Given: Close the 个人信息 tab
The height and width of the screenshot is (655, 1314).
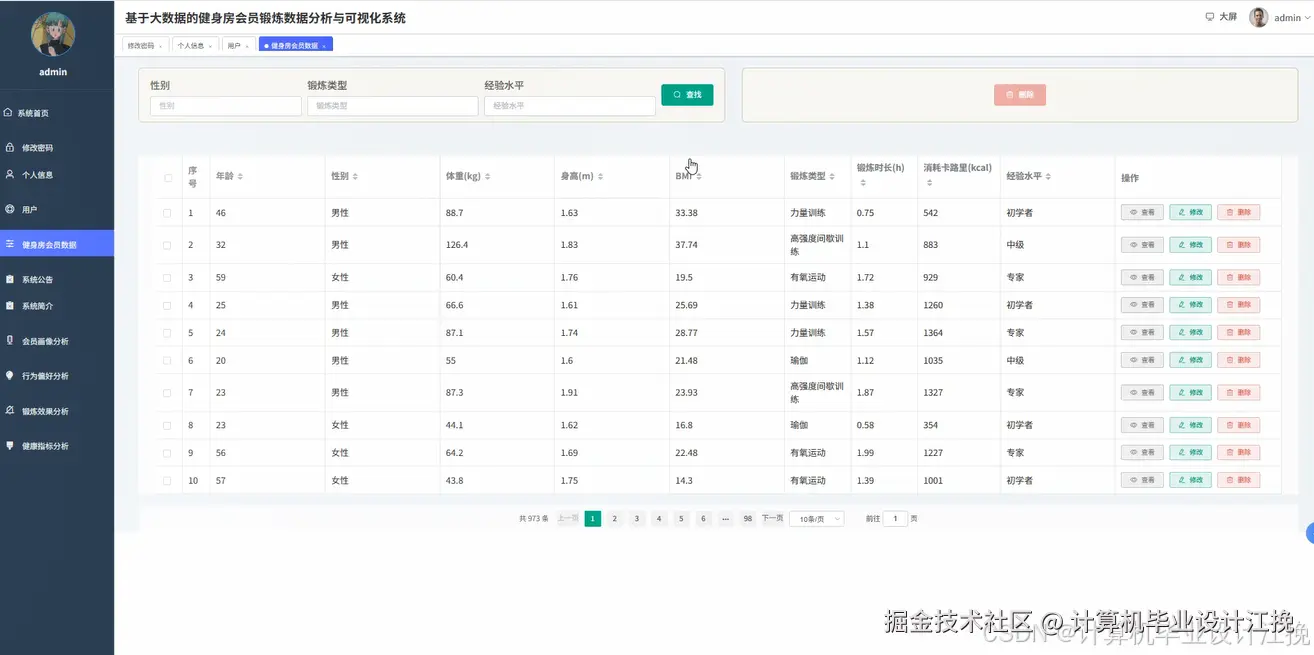Looking at the screenshot, I should (x=210, y=46).
